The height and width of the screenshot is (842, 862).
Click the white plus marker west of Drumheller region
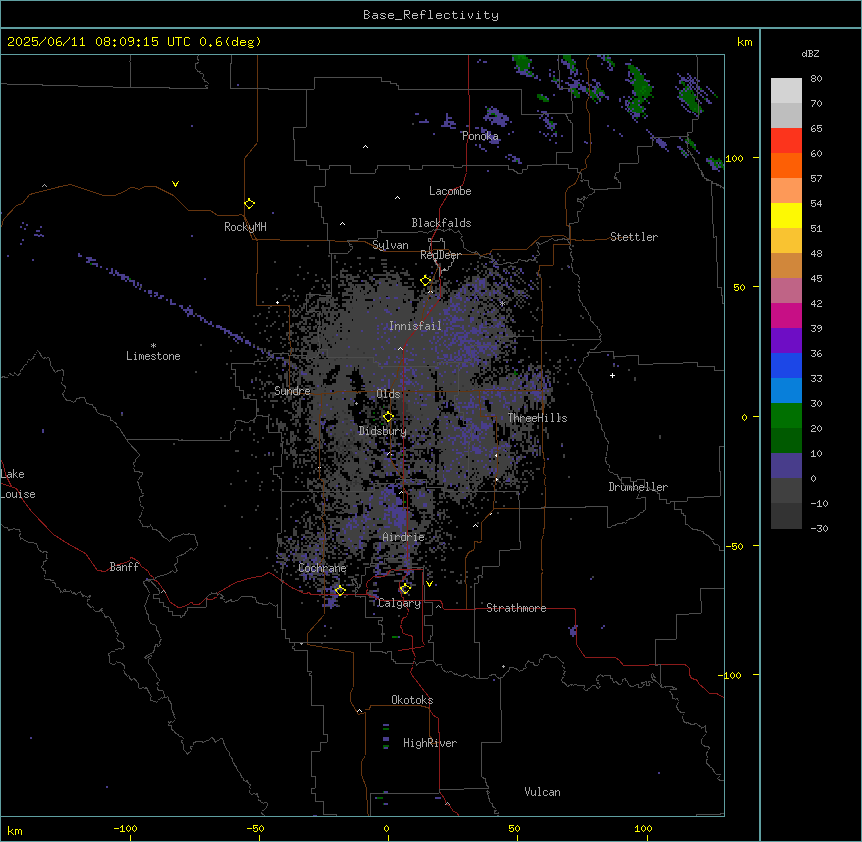pos(612,375)
